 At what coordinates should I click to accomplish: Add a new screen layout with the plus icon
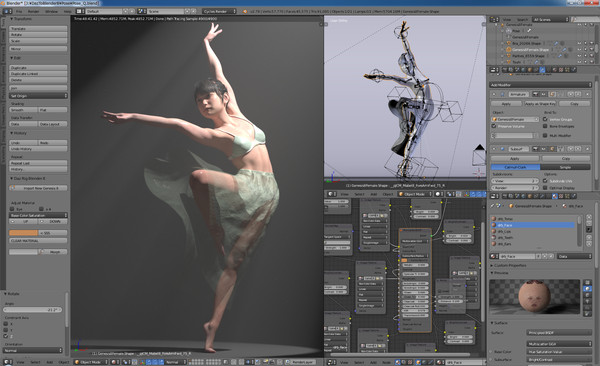[x=126, y=11]
